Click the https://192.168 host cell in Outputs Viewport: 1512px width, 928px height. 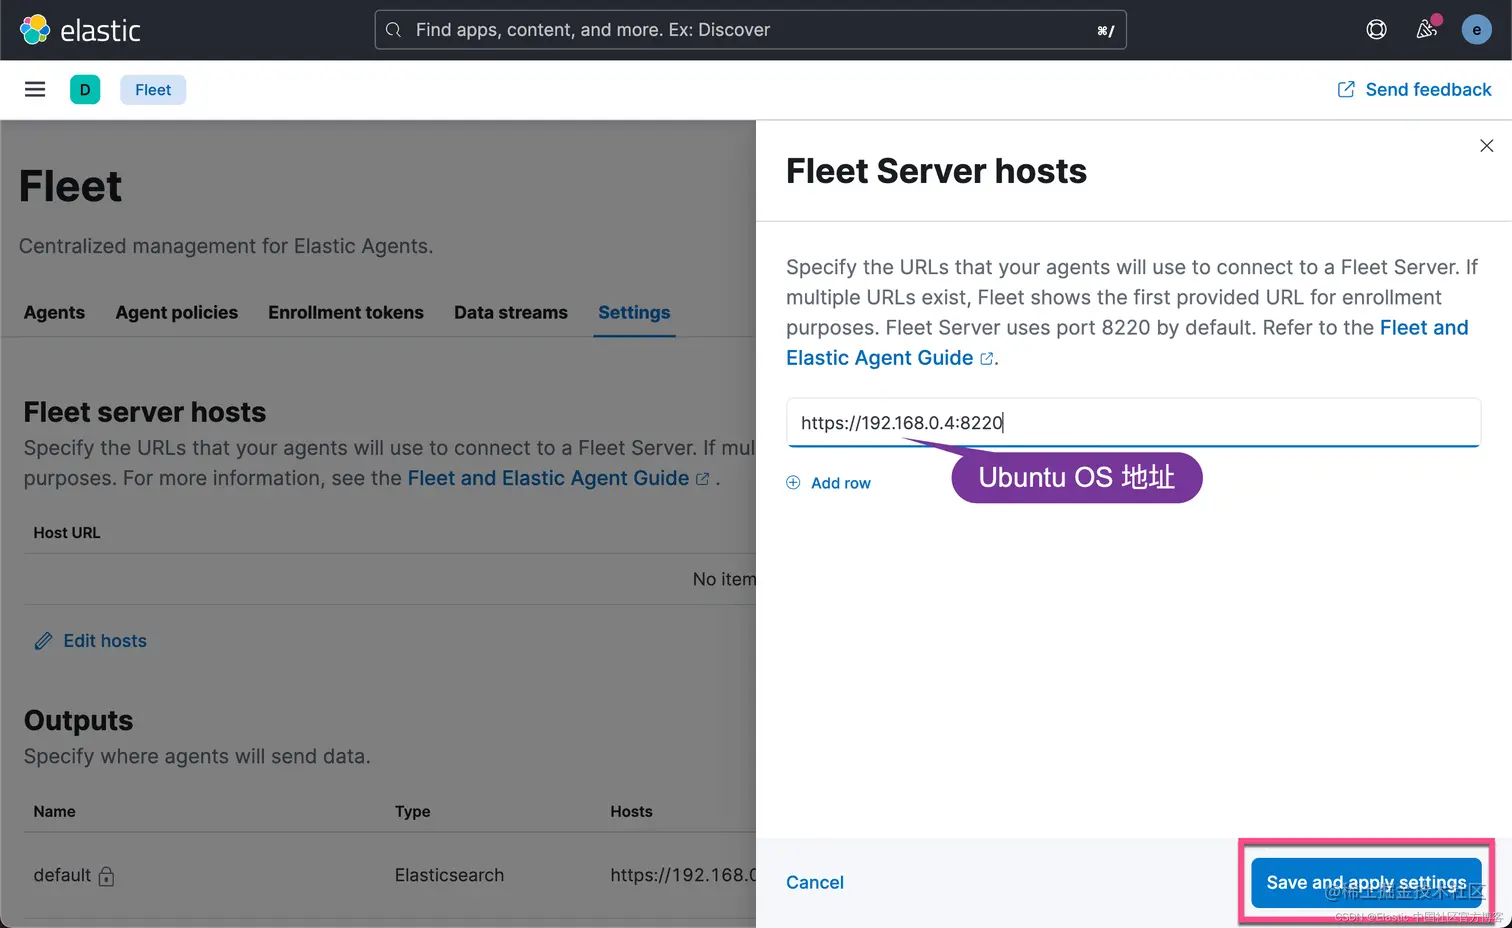click(x=683, y=876)
